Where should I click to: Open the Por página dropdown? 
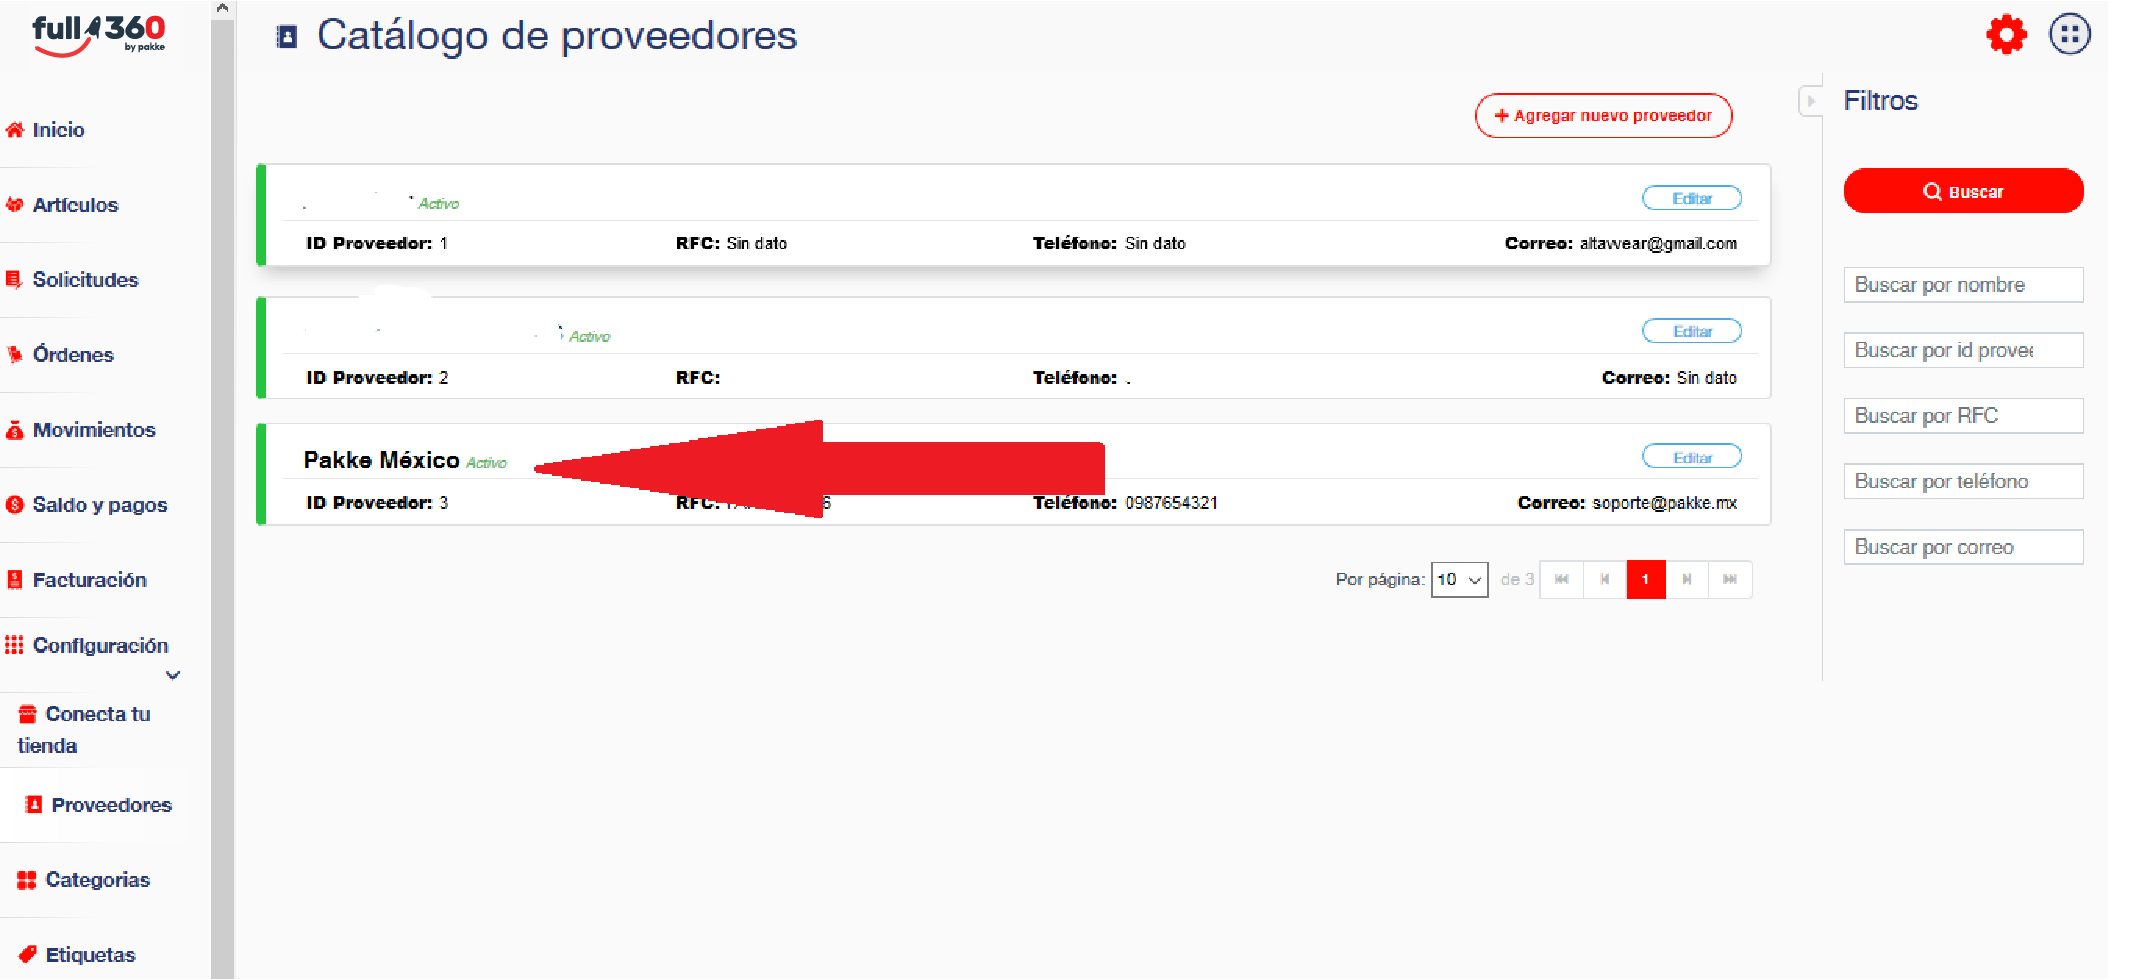(x=1459, y=580)
